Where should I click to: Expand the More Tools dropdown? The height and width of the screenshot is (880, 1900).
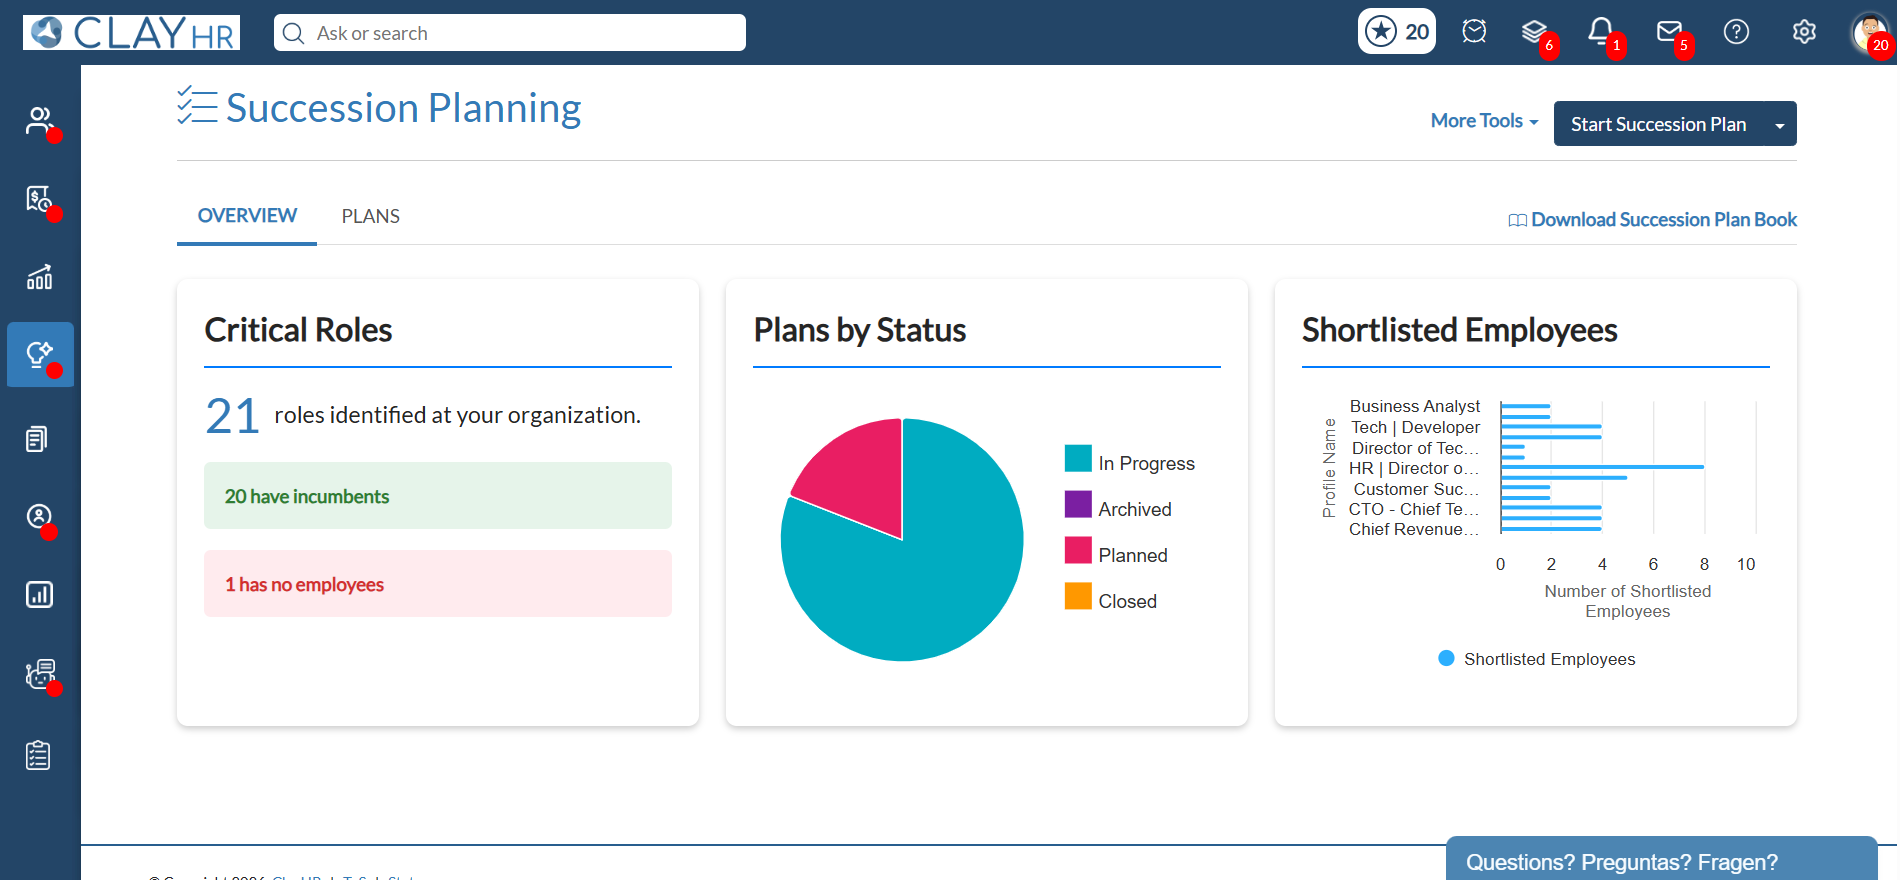(x=1484, y=121)
